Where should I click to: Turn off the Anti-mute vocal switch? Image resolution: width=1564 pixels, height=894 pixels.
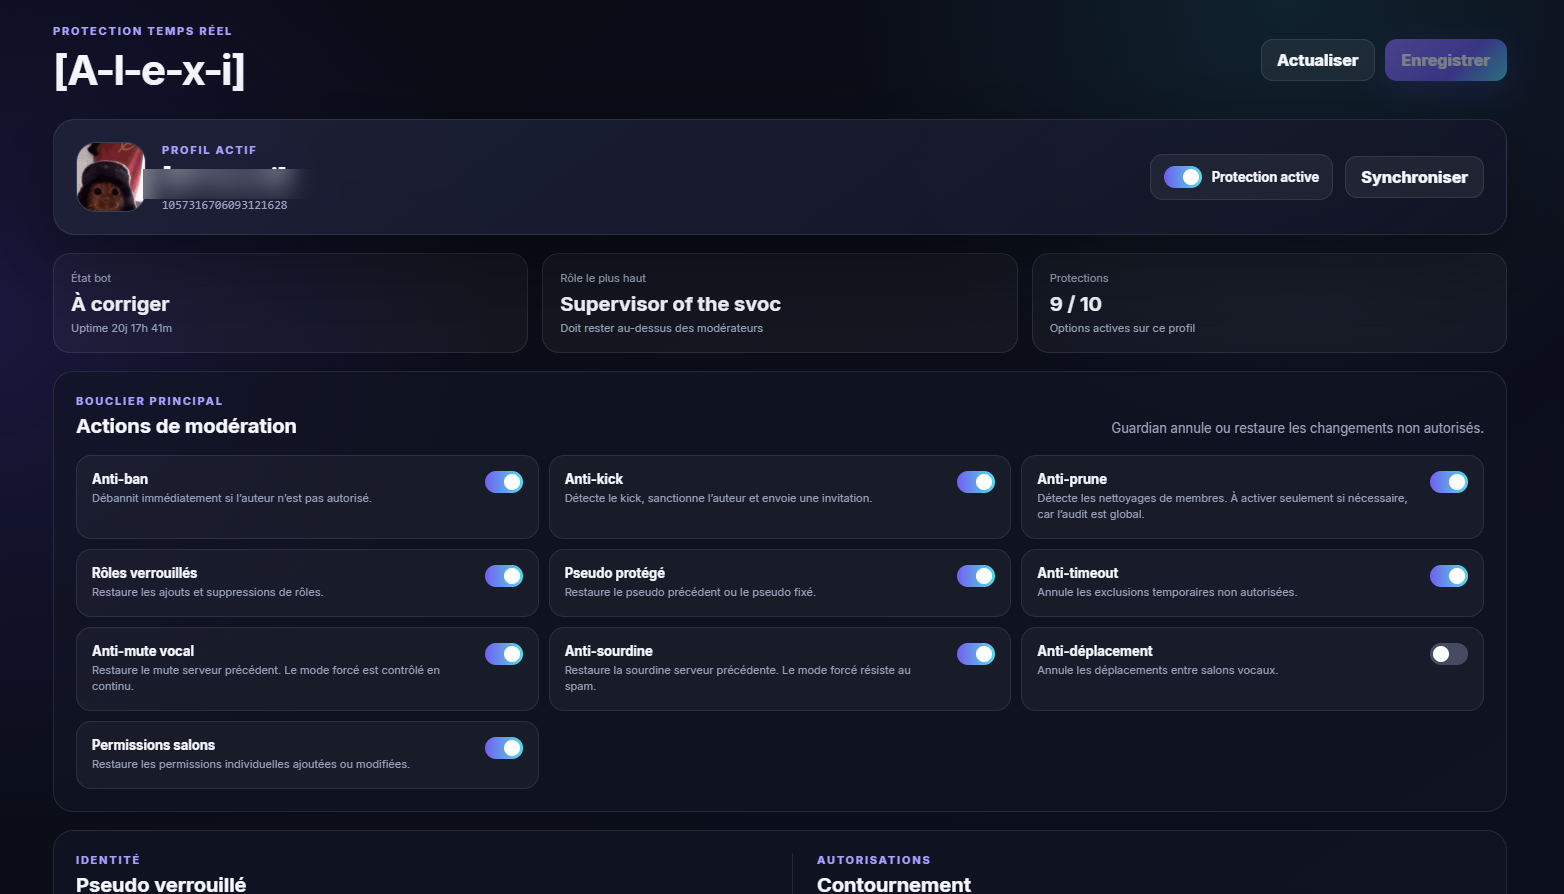tap(504, 654)
